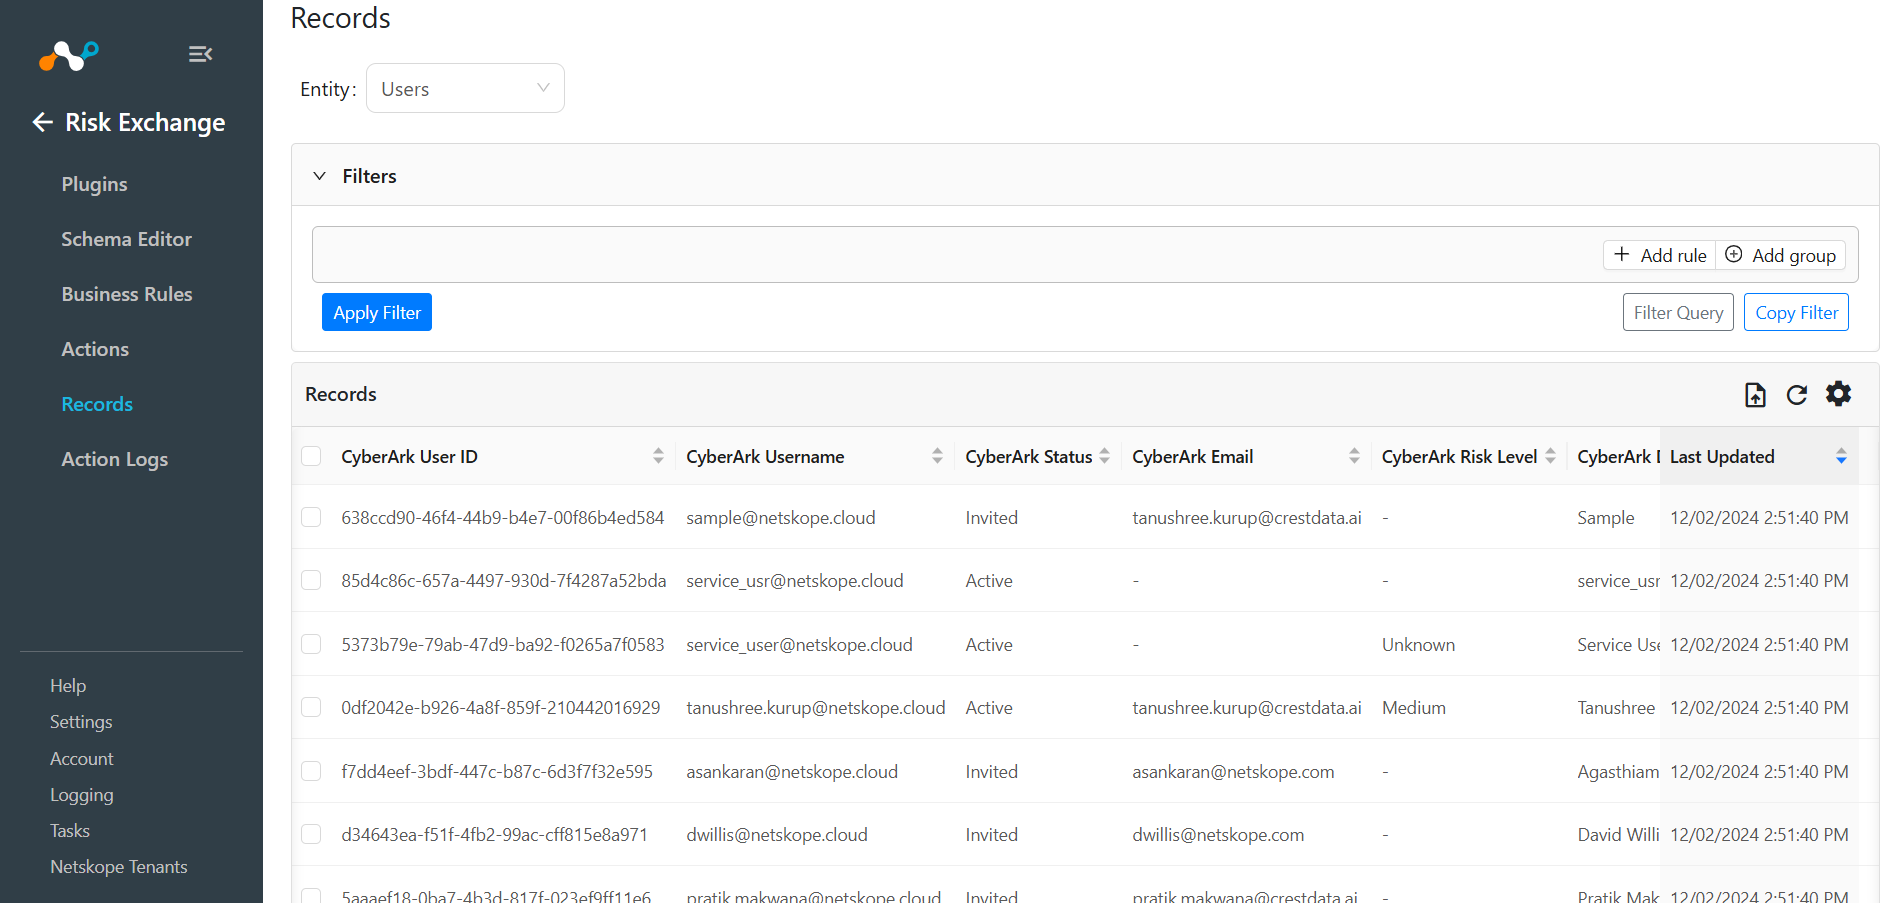
Task: Open Schema Editor page
Action: click(x=126, y=239)
